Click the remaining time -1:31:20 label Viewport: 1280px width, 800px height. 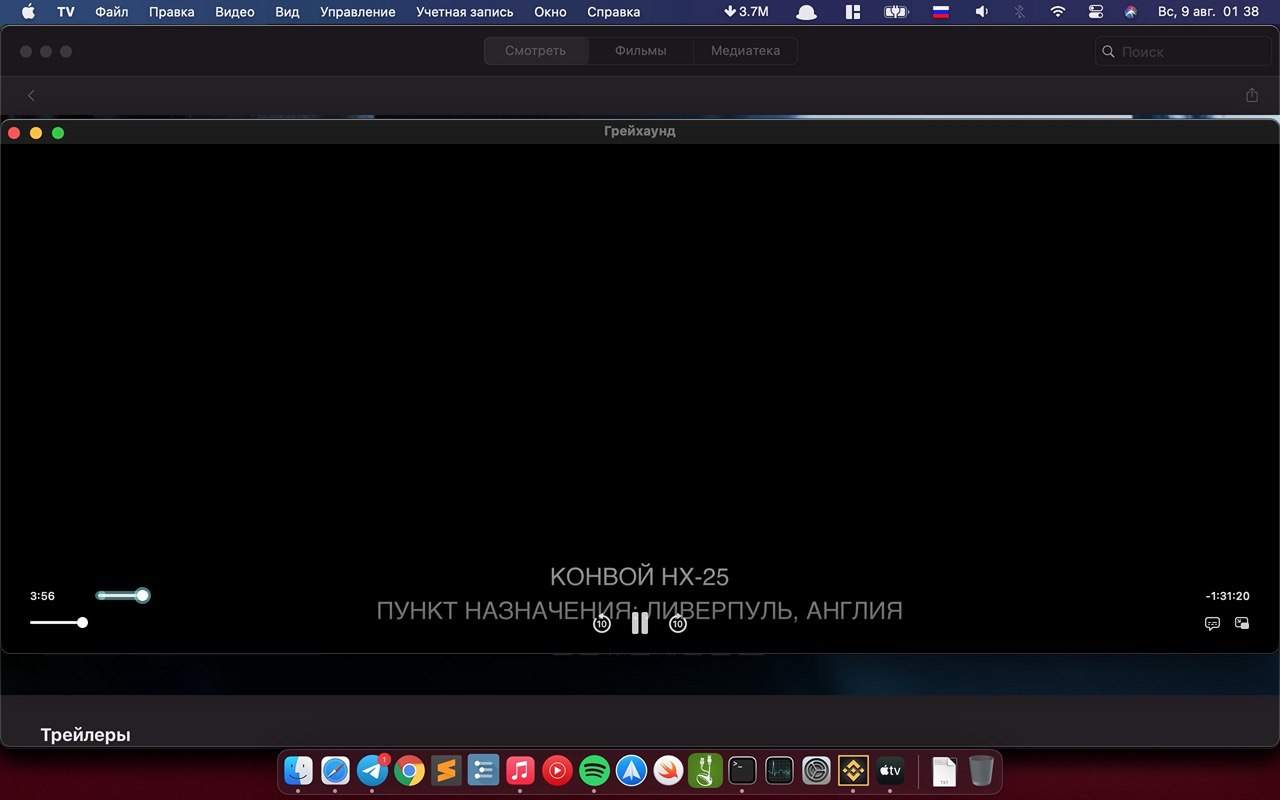pyautogui.click(x=1227, y=596)
